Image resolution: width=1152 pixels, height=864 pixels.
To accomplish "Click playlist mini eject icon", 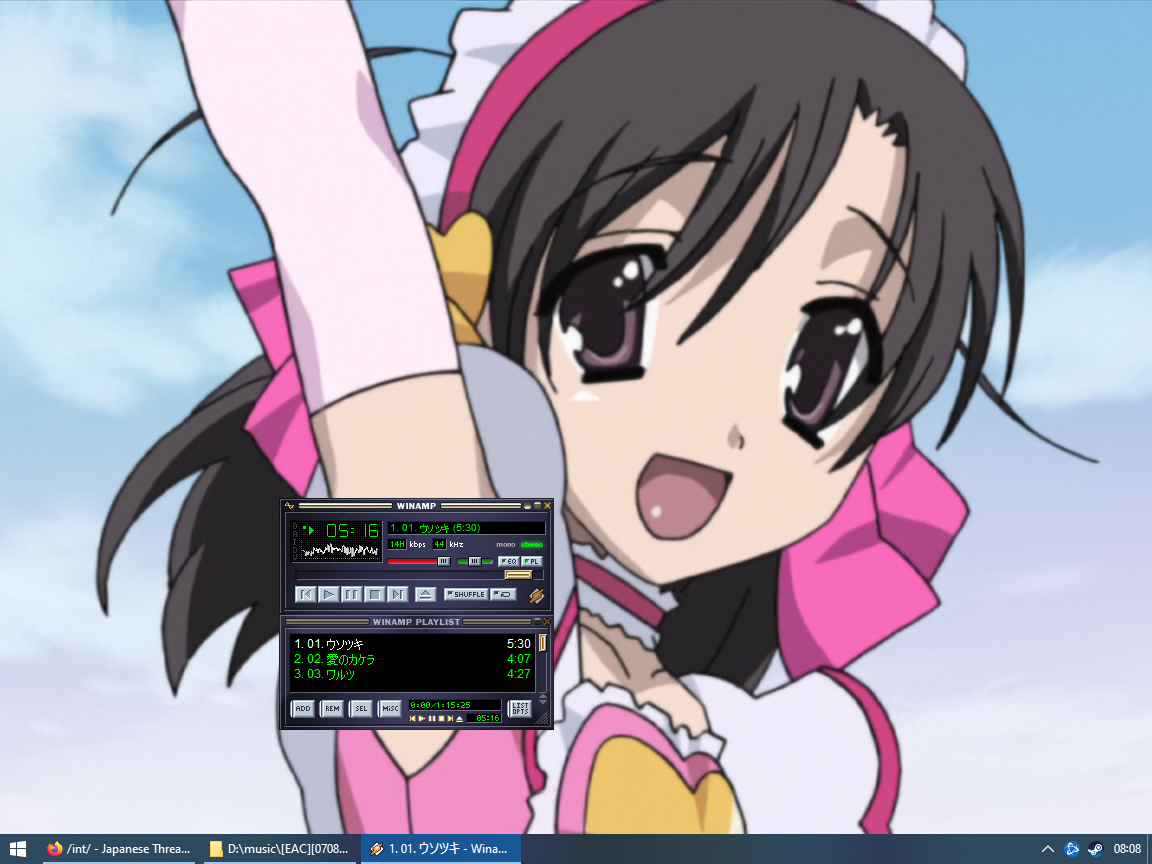I will pos(459,719).
